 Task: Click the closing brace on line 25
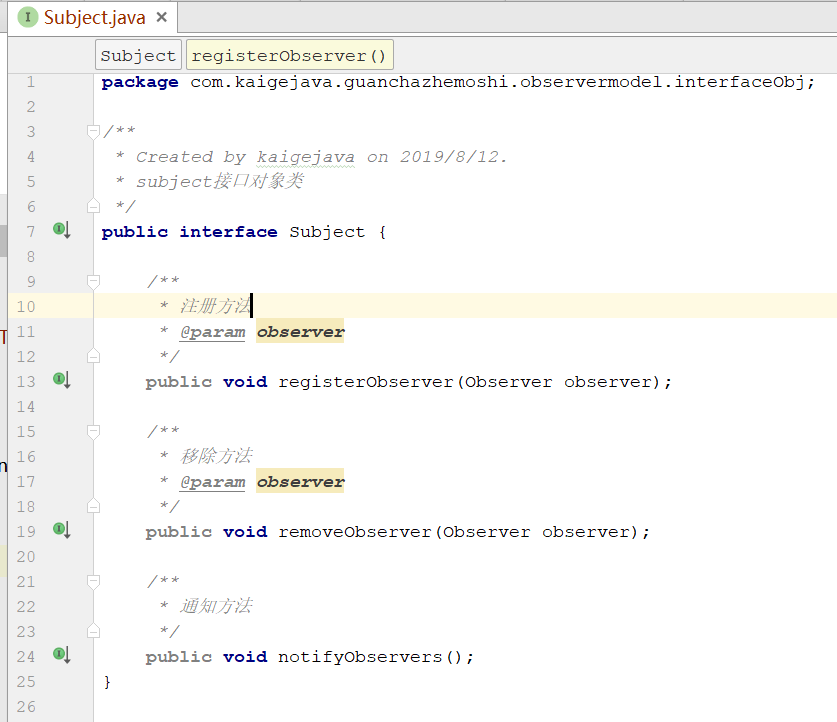pos(107,682)
